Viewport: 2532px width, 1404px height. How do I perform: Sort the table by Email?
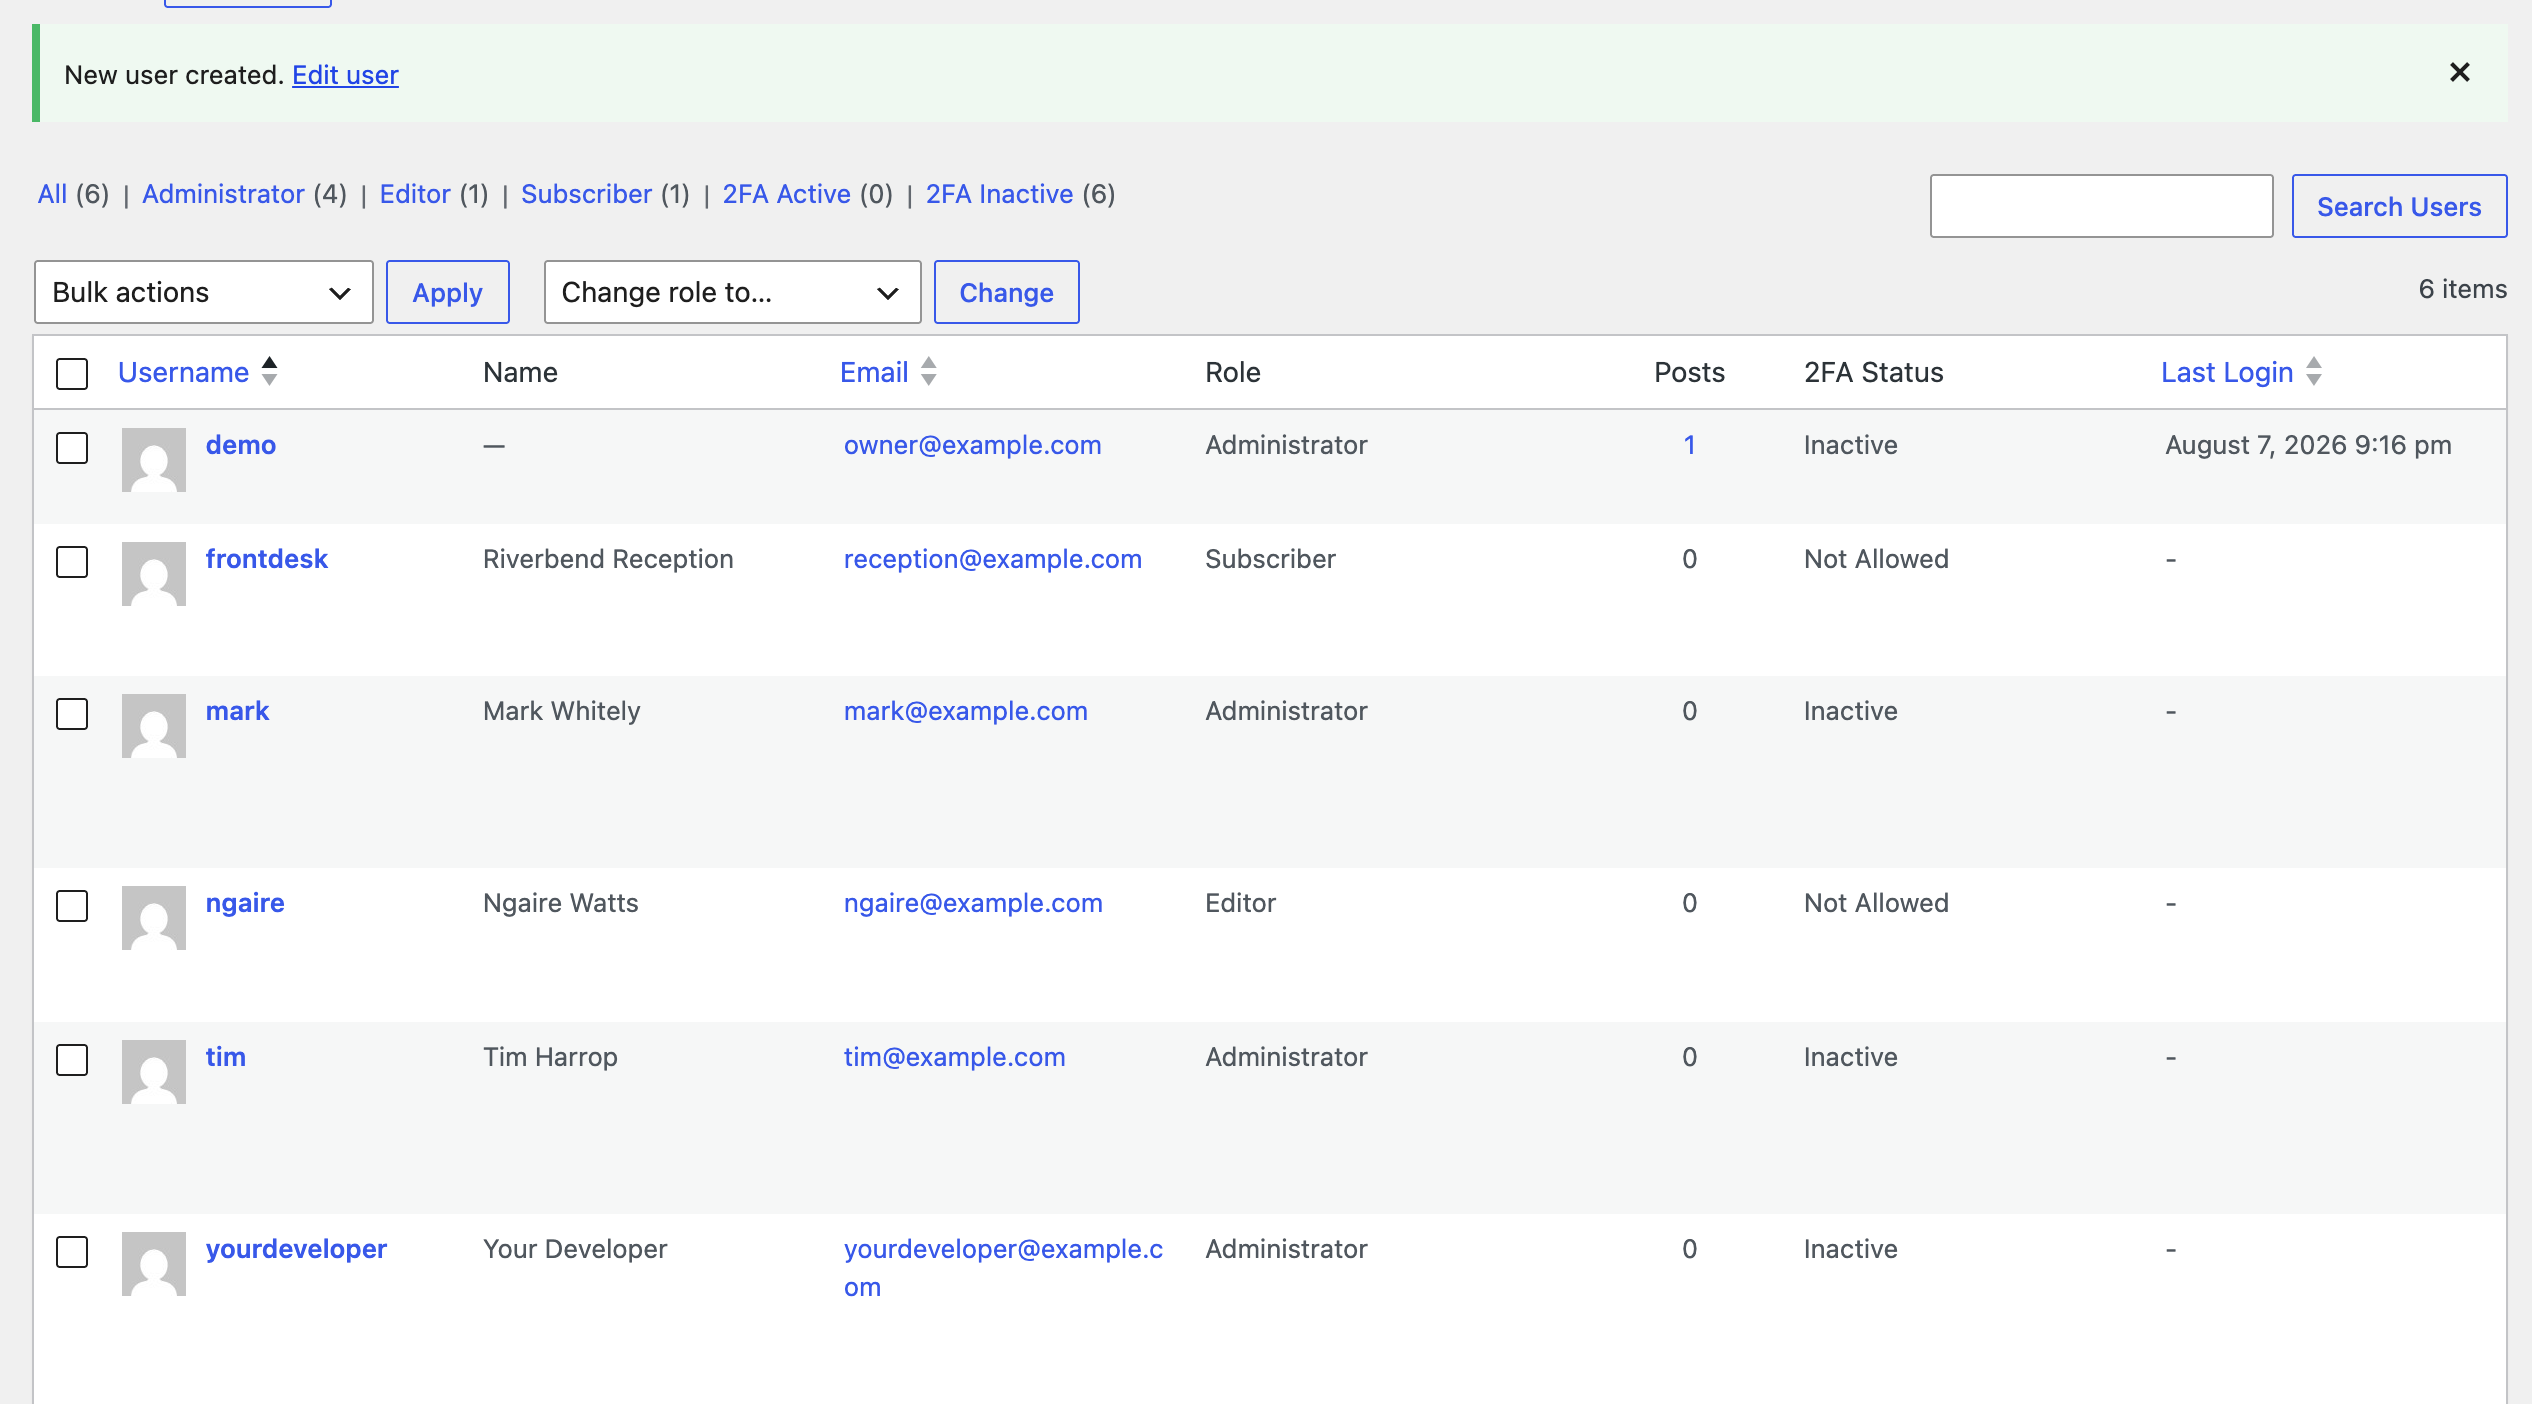[874, 372]
